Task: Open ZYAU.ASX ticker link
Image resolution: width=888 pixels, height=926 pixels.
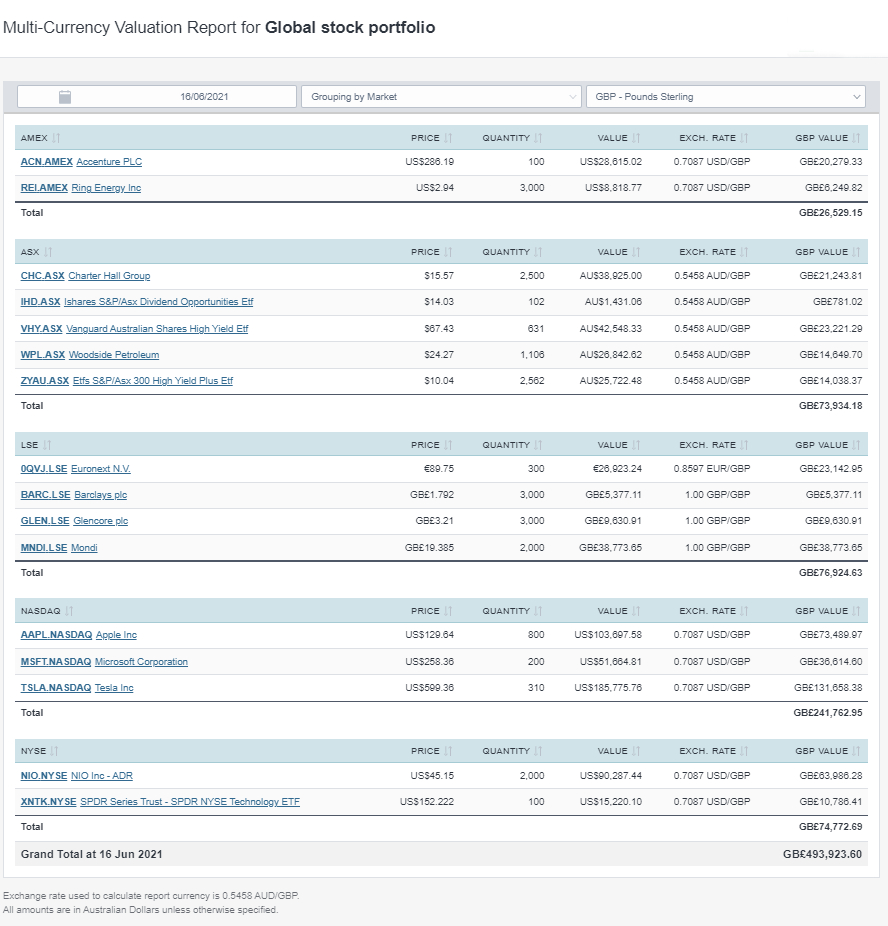Action: 45,381
